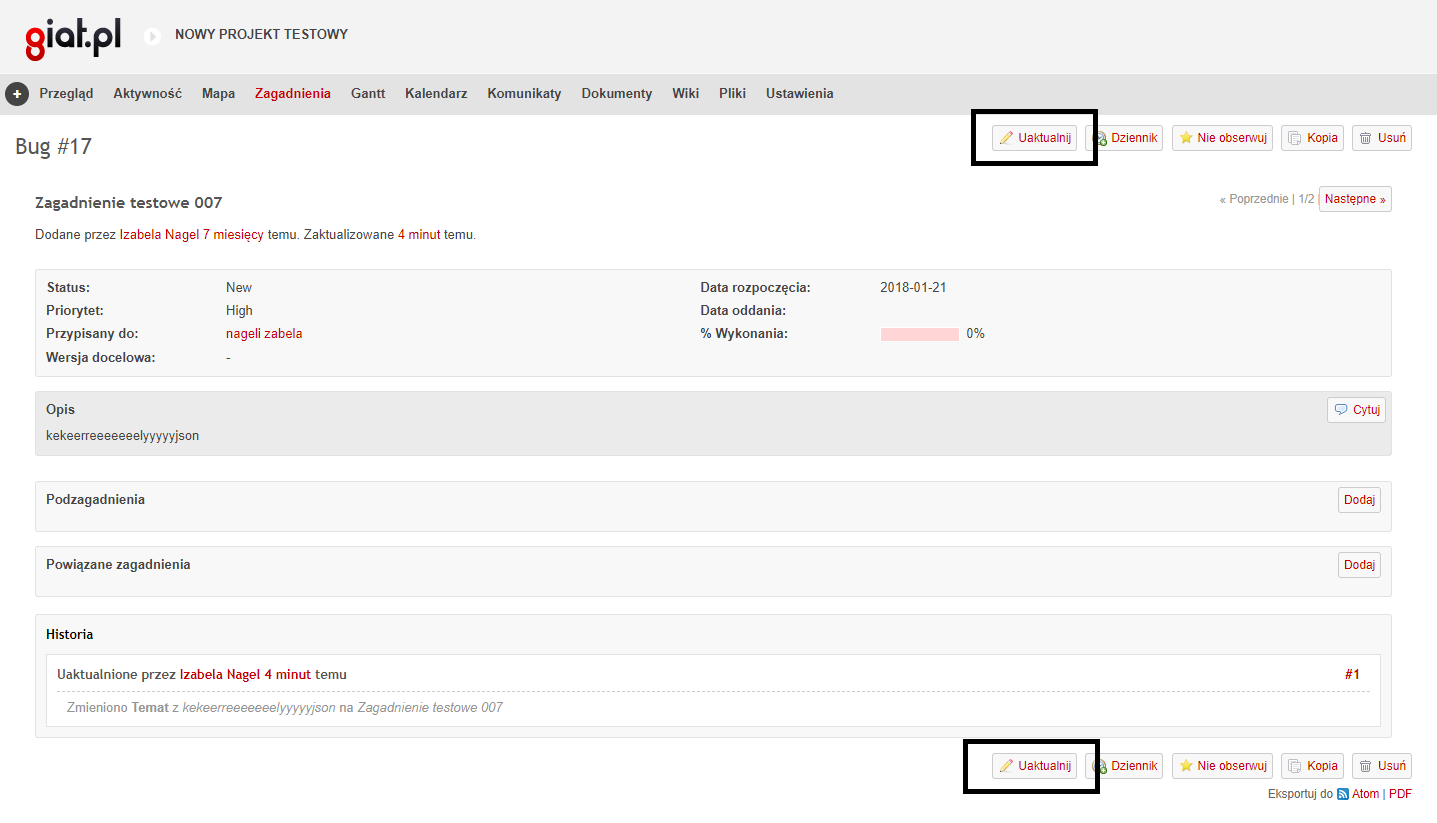Click the speech bubble icon on Cytuj
The image size is (1437, 823).
coord(1341,410)
